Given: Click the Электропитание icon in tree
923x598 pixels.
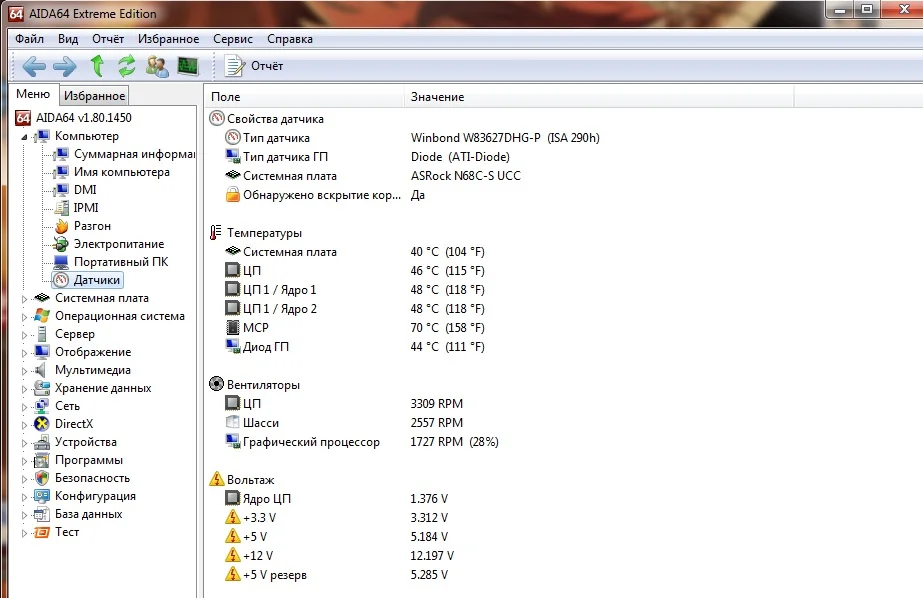Looking at the screenshot, I should [61, 244].
